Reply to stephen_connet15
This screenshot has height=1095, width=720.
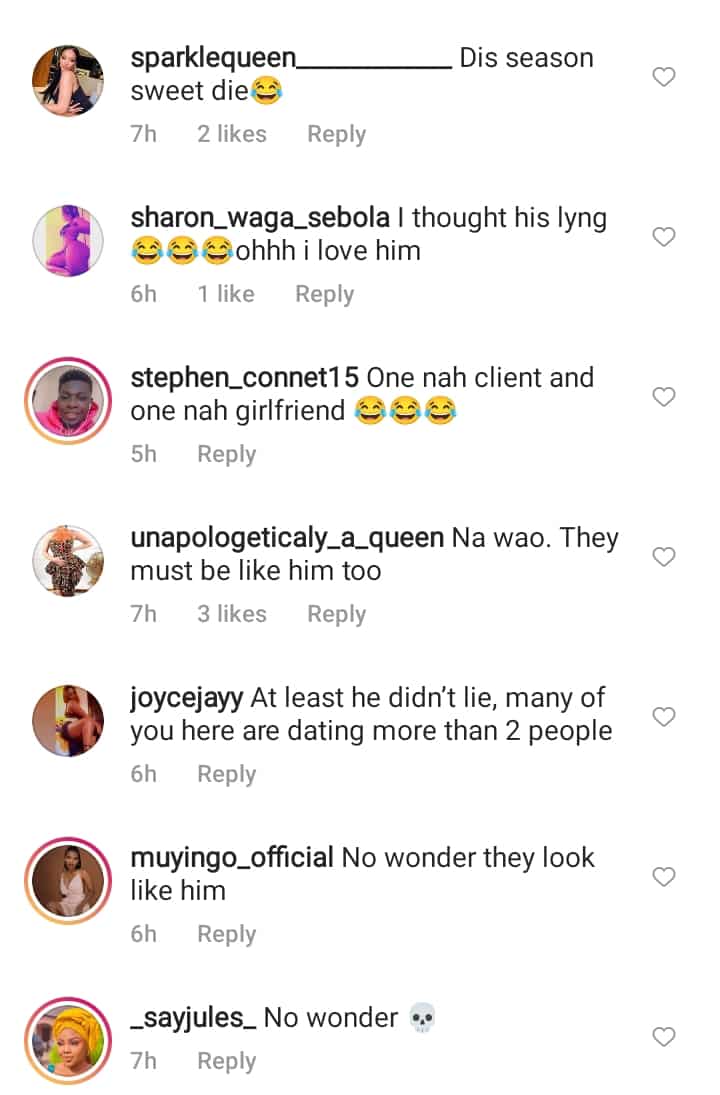click(226, 454)
